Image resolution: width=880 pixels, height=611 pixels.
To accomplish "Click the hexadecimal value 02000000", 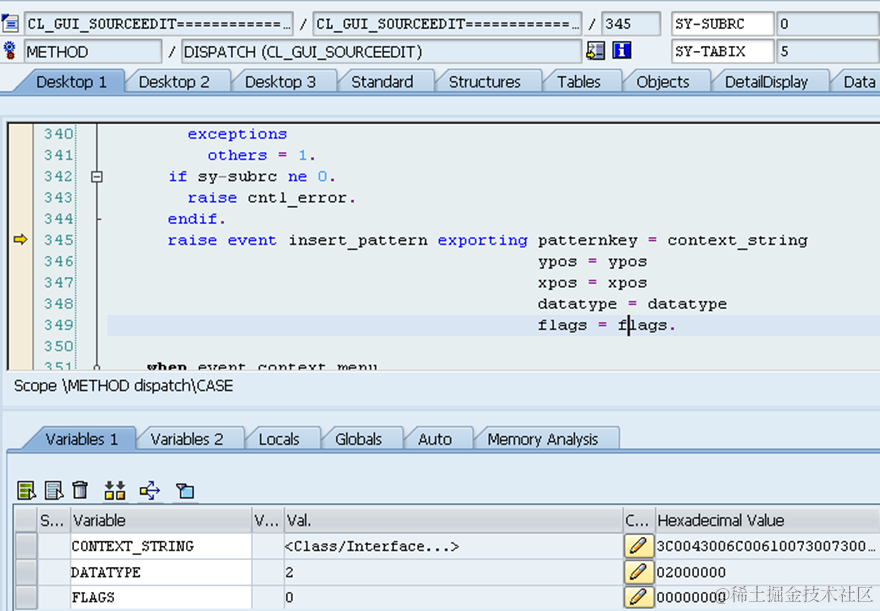I will 691,572.
